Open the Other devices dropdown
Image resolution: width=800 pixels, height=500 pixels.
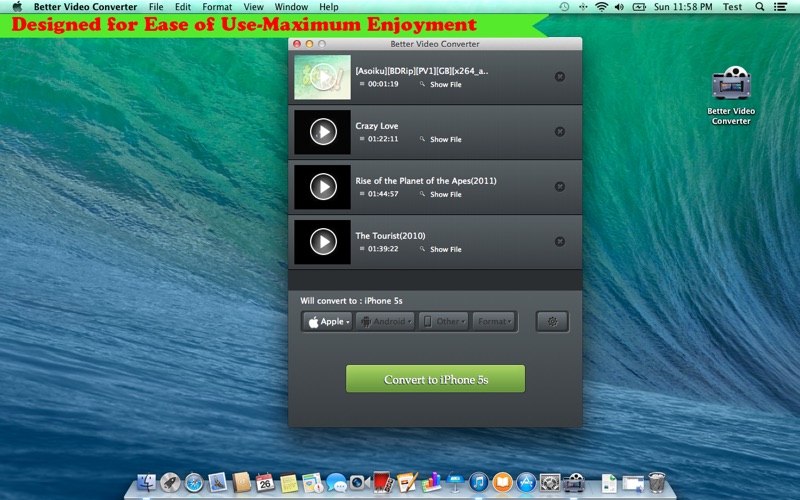(x=443, y=321)
